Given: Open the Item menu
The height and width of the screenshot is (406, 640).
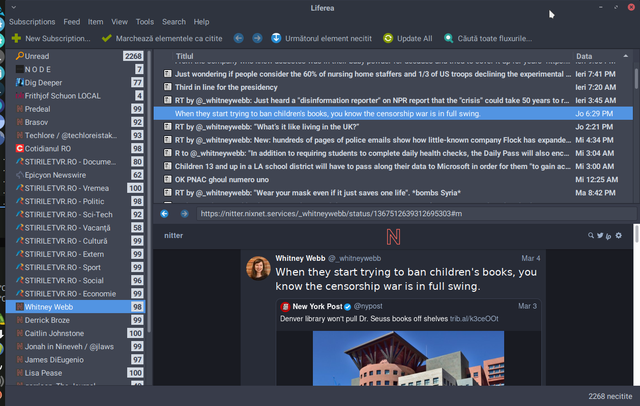Looking at the screenshot, I should 96,22.
